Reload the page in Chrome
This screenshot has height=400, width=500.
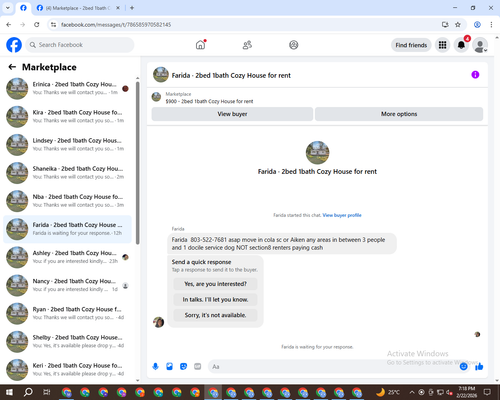(37, 24)
